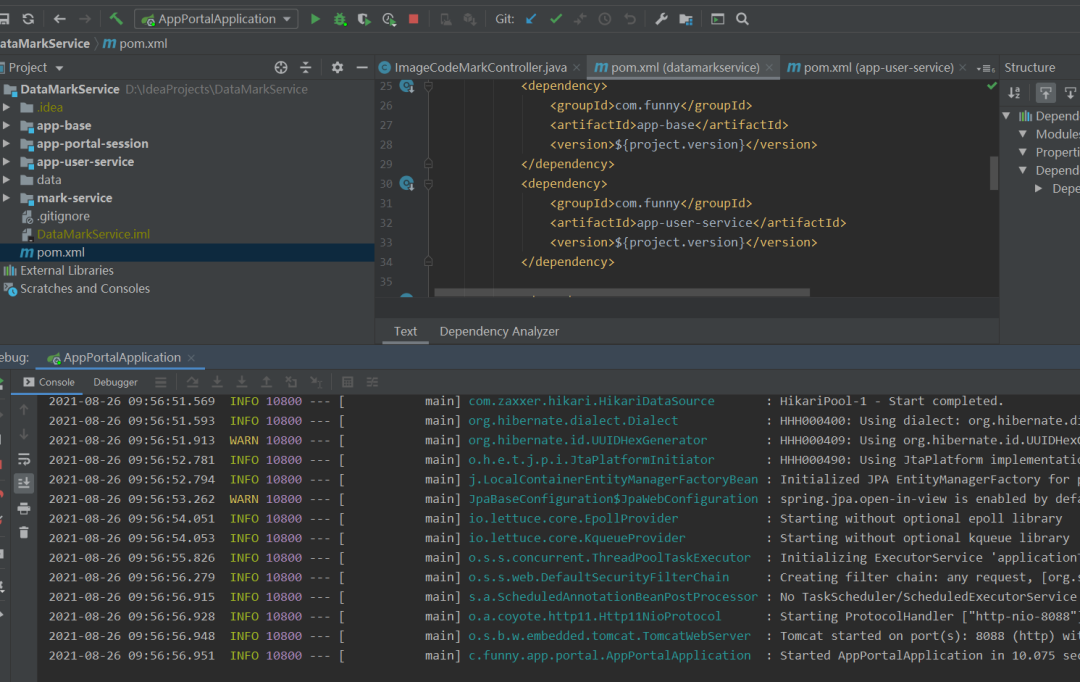Viewport: 1080px width, 682px height.
Task: Switch to ImageCodeMarkController.java tab
Action: coord(480,68)
